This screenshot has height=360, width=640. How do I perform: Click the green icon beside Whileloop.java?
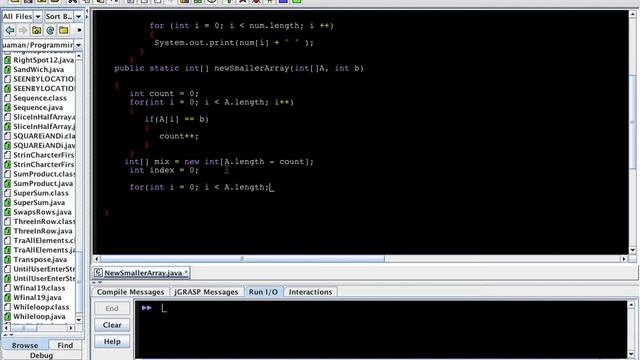[x=7, y=316]
